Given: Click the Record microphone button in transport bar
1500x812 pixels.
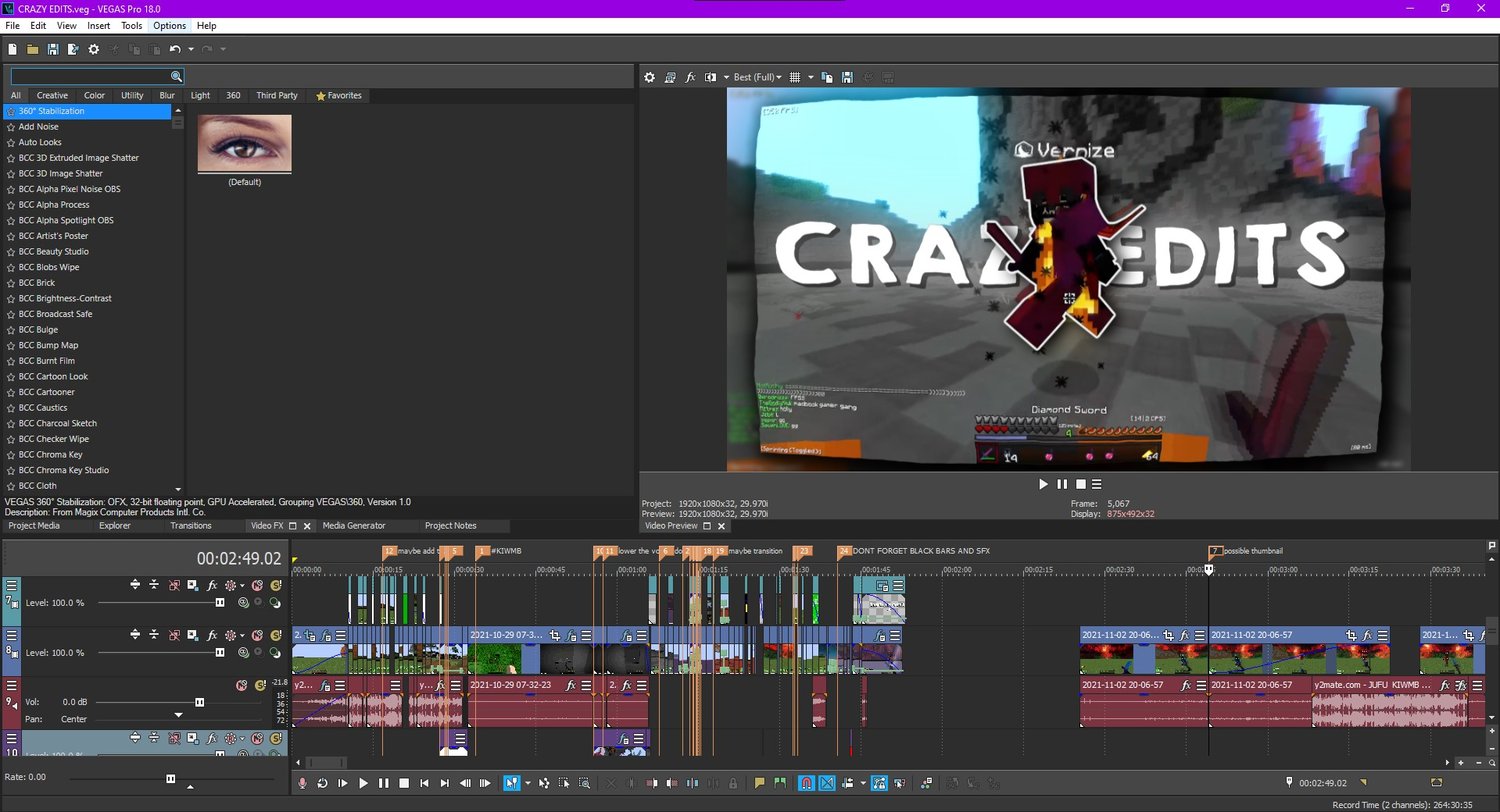Looking at the screenshot, I should (x=302, y=783).
